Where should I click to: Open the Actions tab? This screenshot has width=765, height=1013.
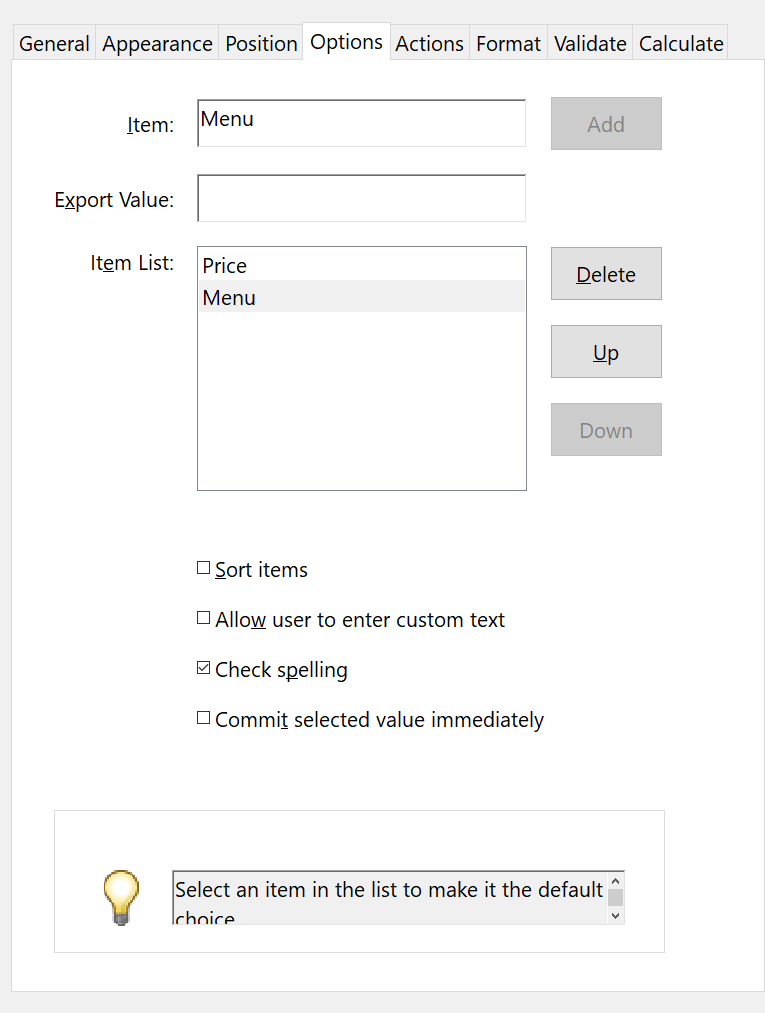(429, 43)
